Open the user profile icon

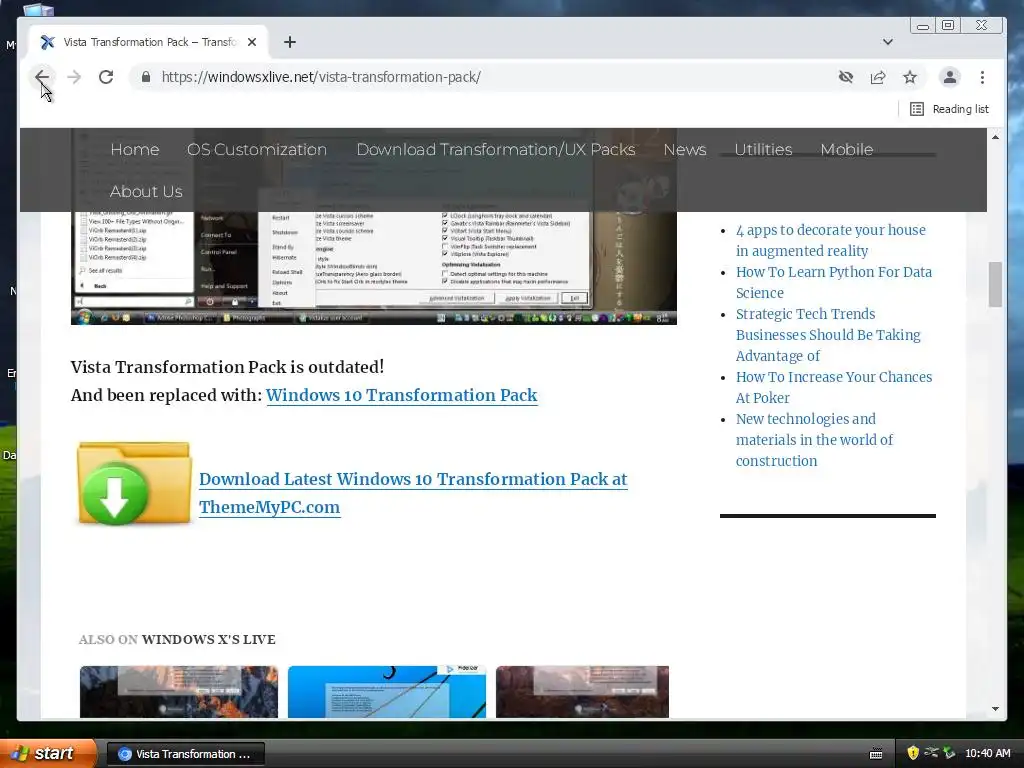pyautogui.click(x=950, y=77)
